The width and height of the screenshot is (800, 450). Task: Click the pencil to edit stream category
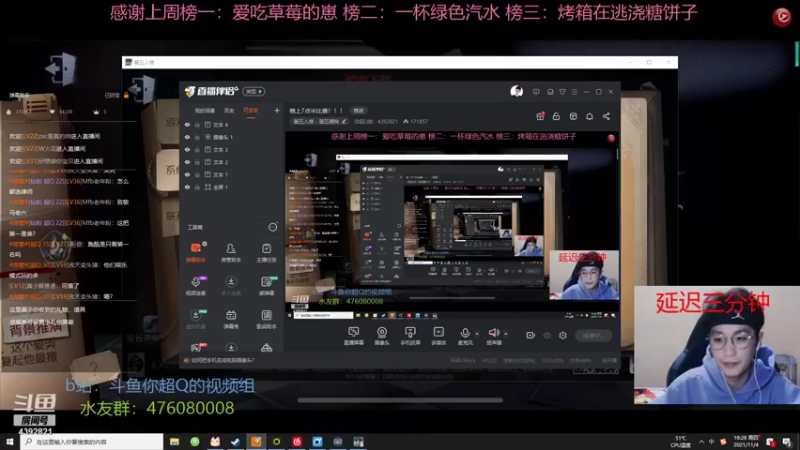click(344, 121)
